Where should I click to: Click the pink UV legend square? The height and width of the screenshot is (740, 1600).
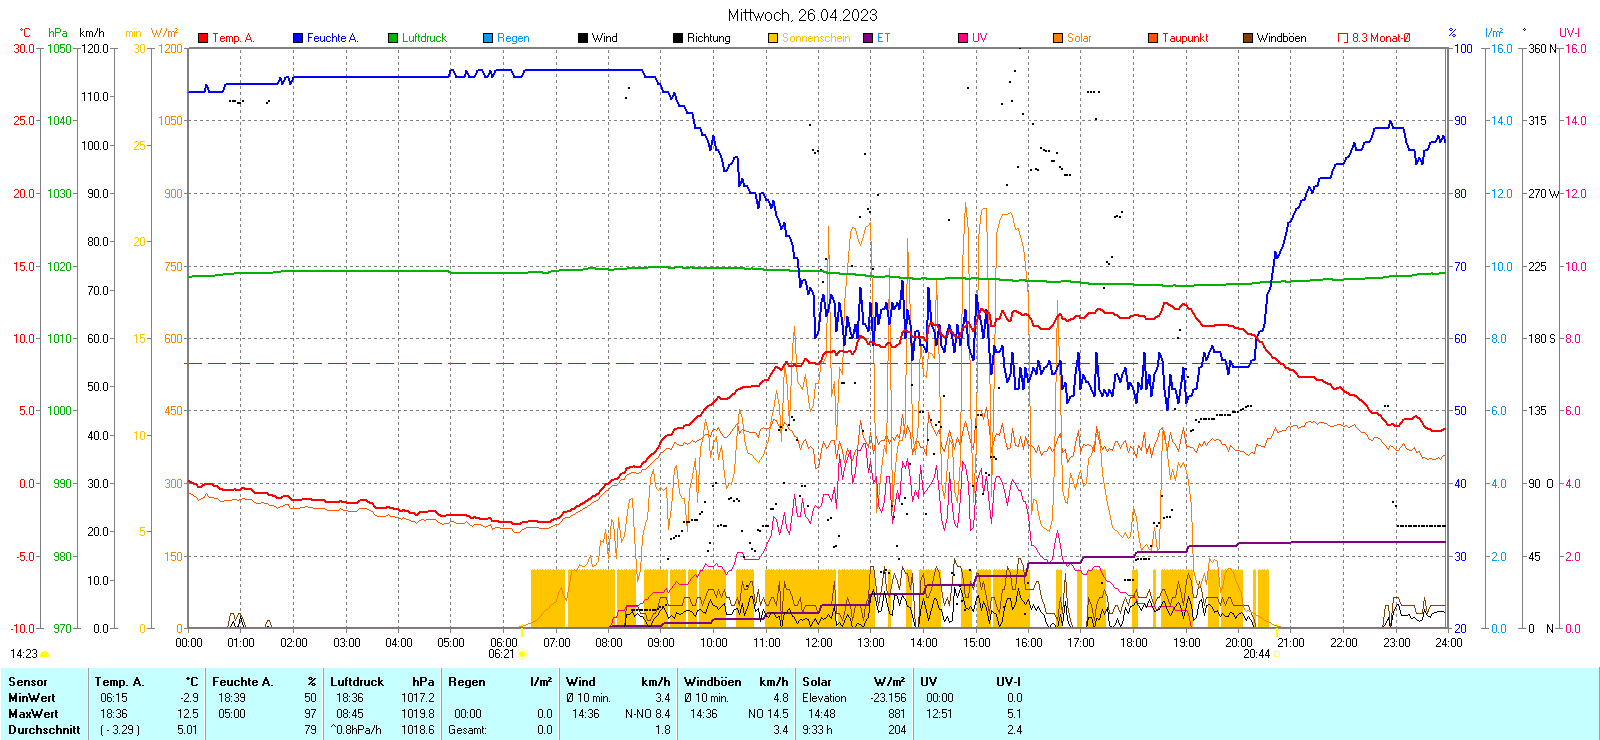[x=963, y=38]
